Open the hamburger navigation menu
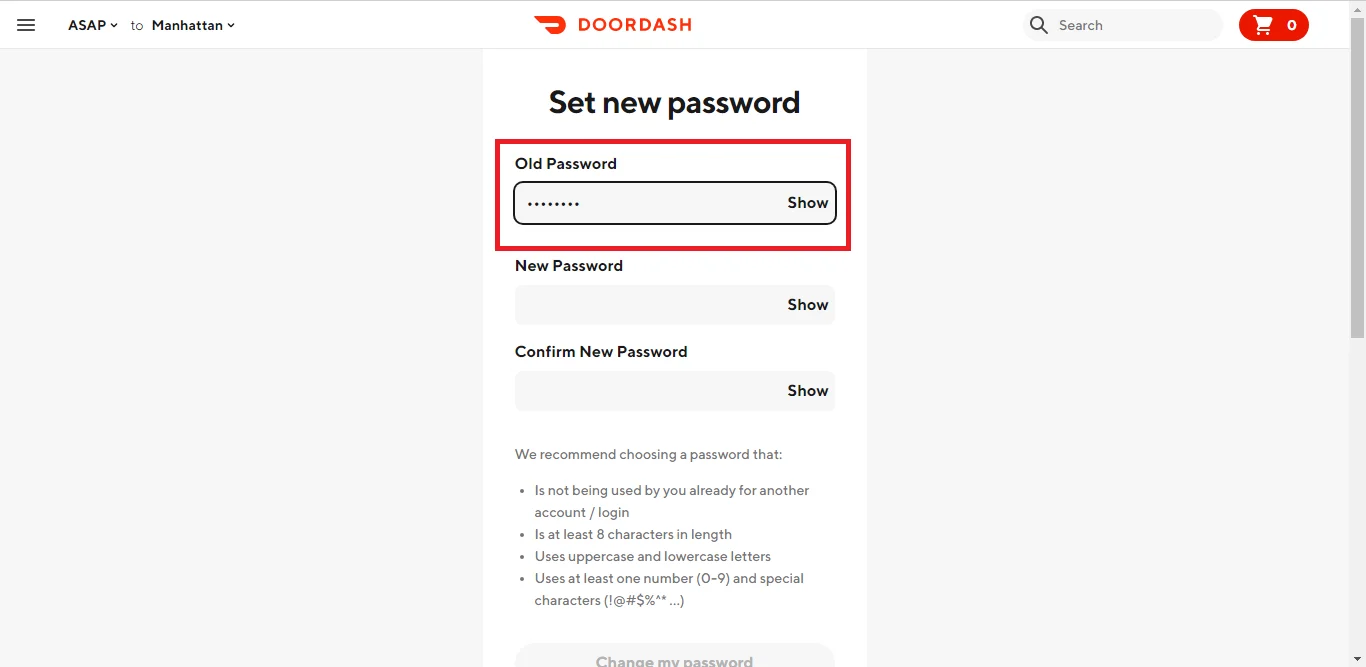 (26, 25)
